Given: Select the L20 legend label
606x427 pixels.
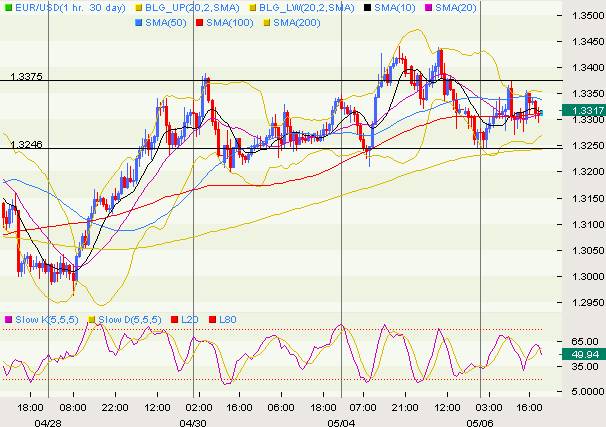Looking at the screenshot, I should [x=190, y=320].
